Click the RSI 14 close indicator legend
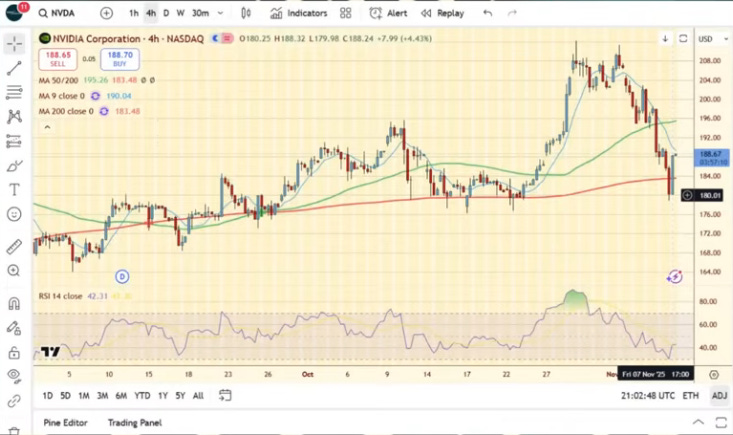 point(60,296)
